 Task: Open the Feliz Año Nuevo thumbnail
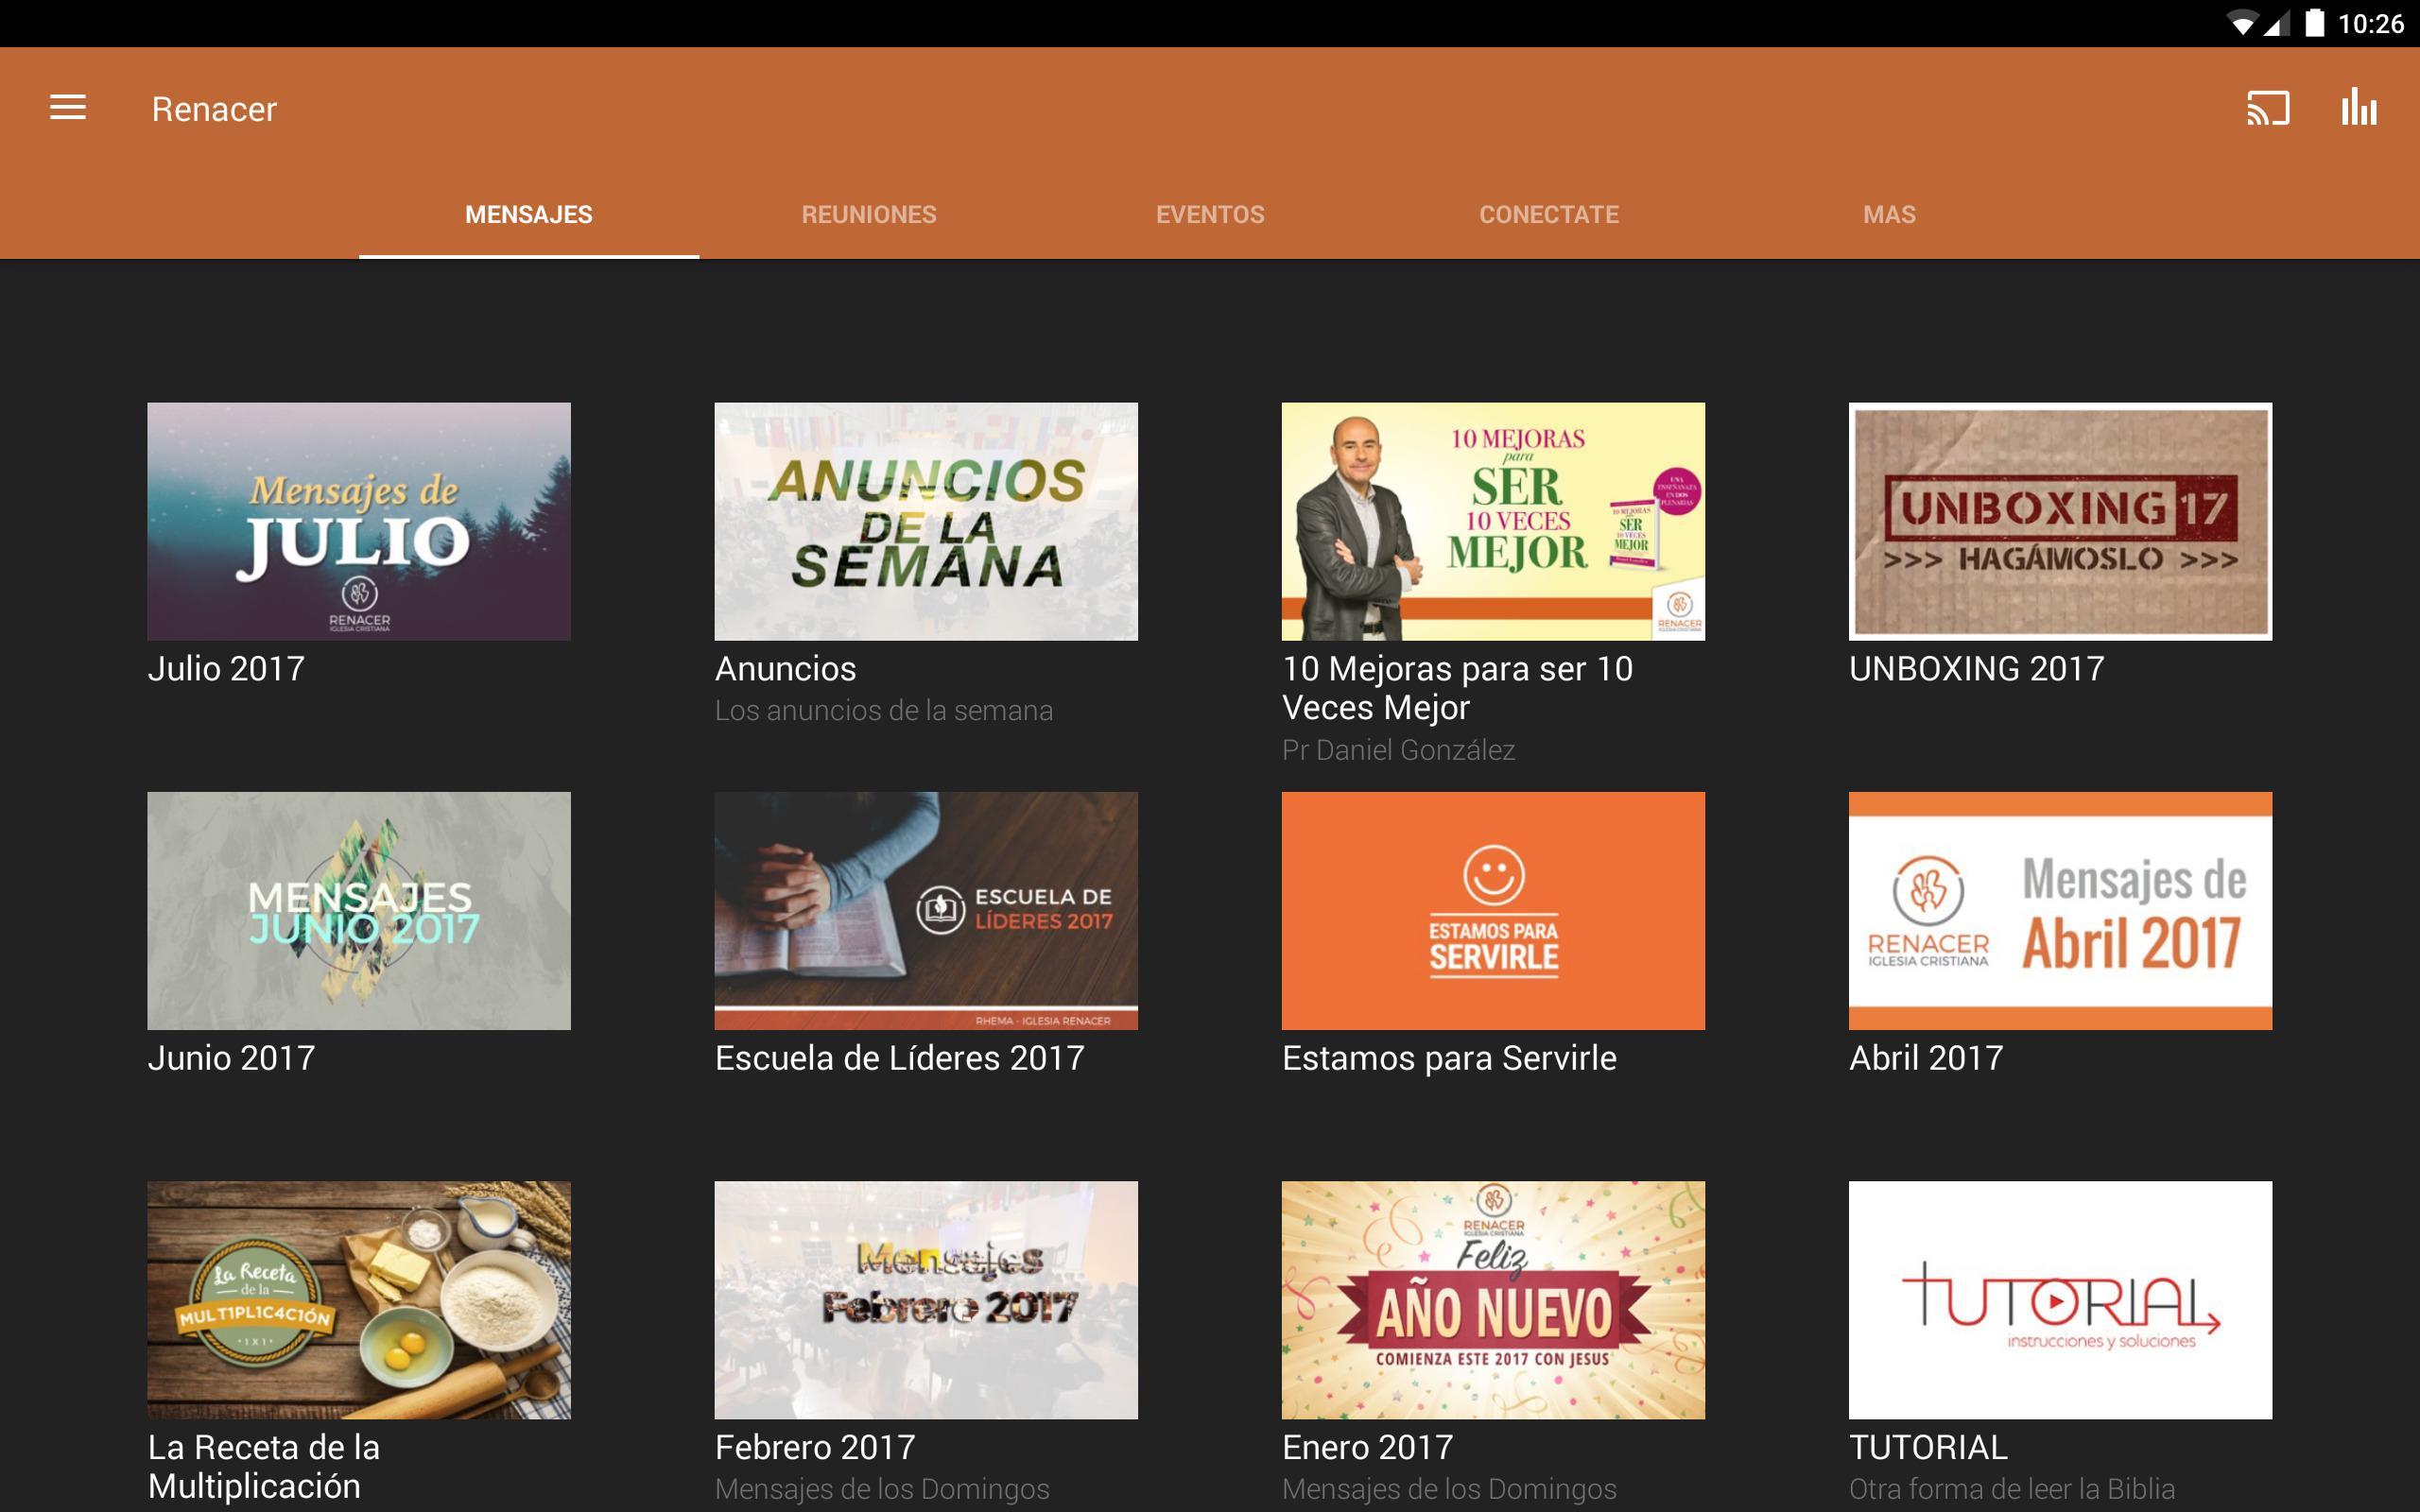(x=1493, y=1300)
